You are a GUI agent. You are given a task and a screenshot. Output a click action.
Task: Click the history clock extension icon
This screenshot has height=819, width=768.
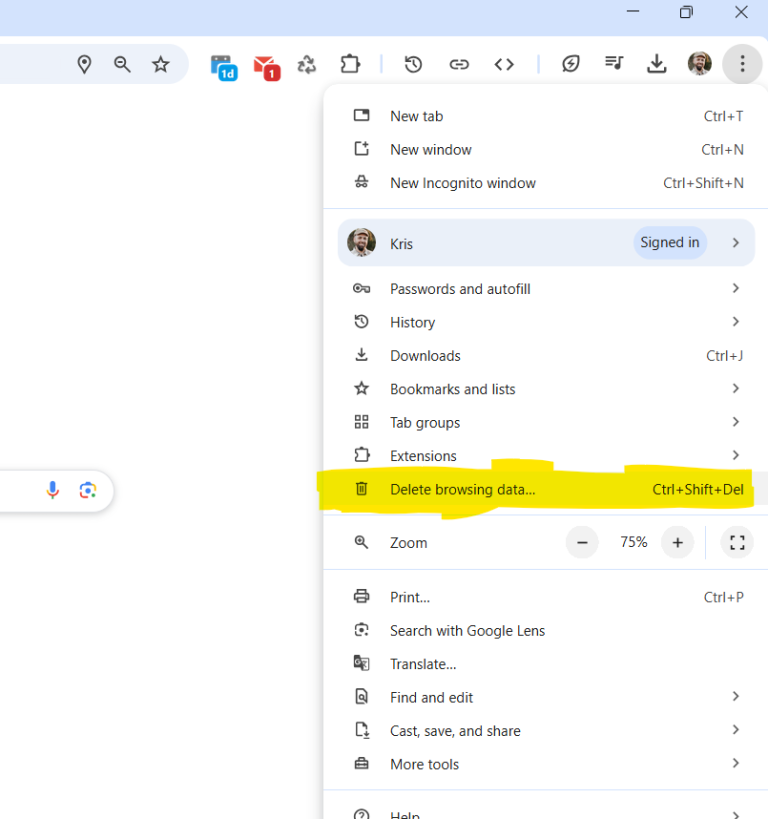(x=413, y=64)
